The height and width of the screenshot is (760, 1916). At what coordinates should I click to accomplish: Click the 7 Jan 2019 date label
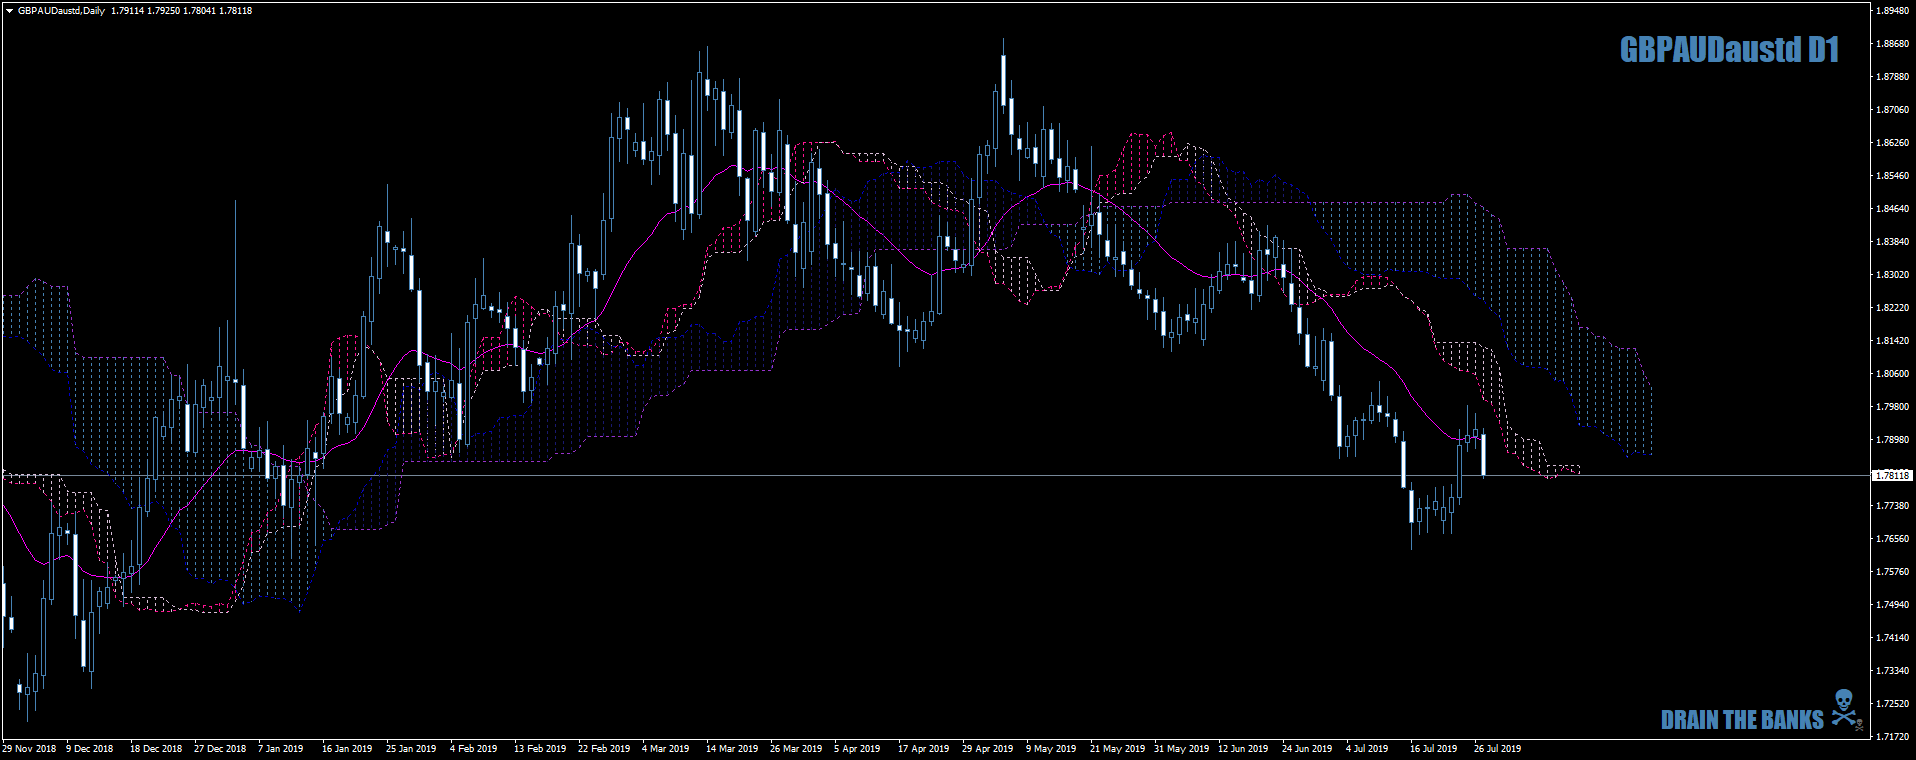281,749
